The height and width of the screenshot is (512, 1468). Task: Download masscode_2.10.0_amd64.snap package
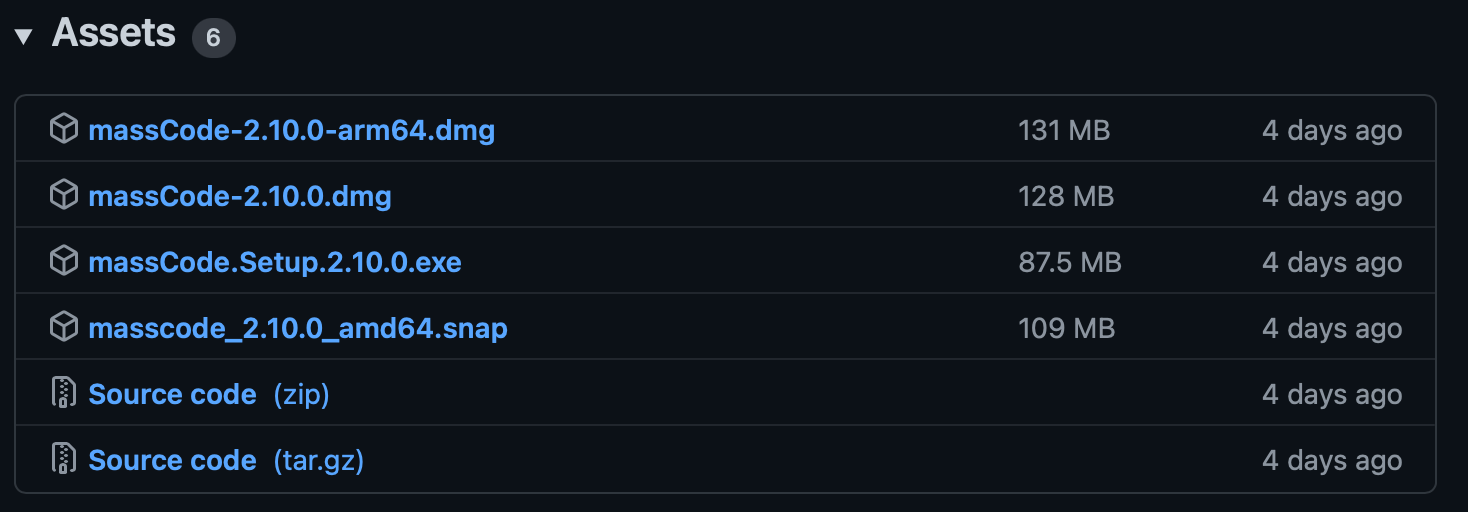(x=298, y=328)
